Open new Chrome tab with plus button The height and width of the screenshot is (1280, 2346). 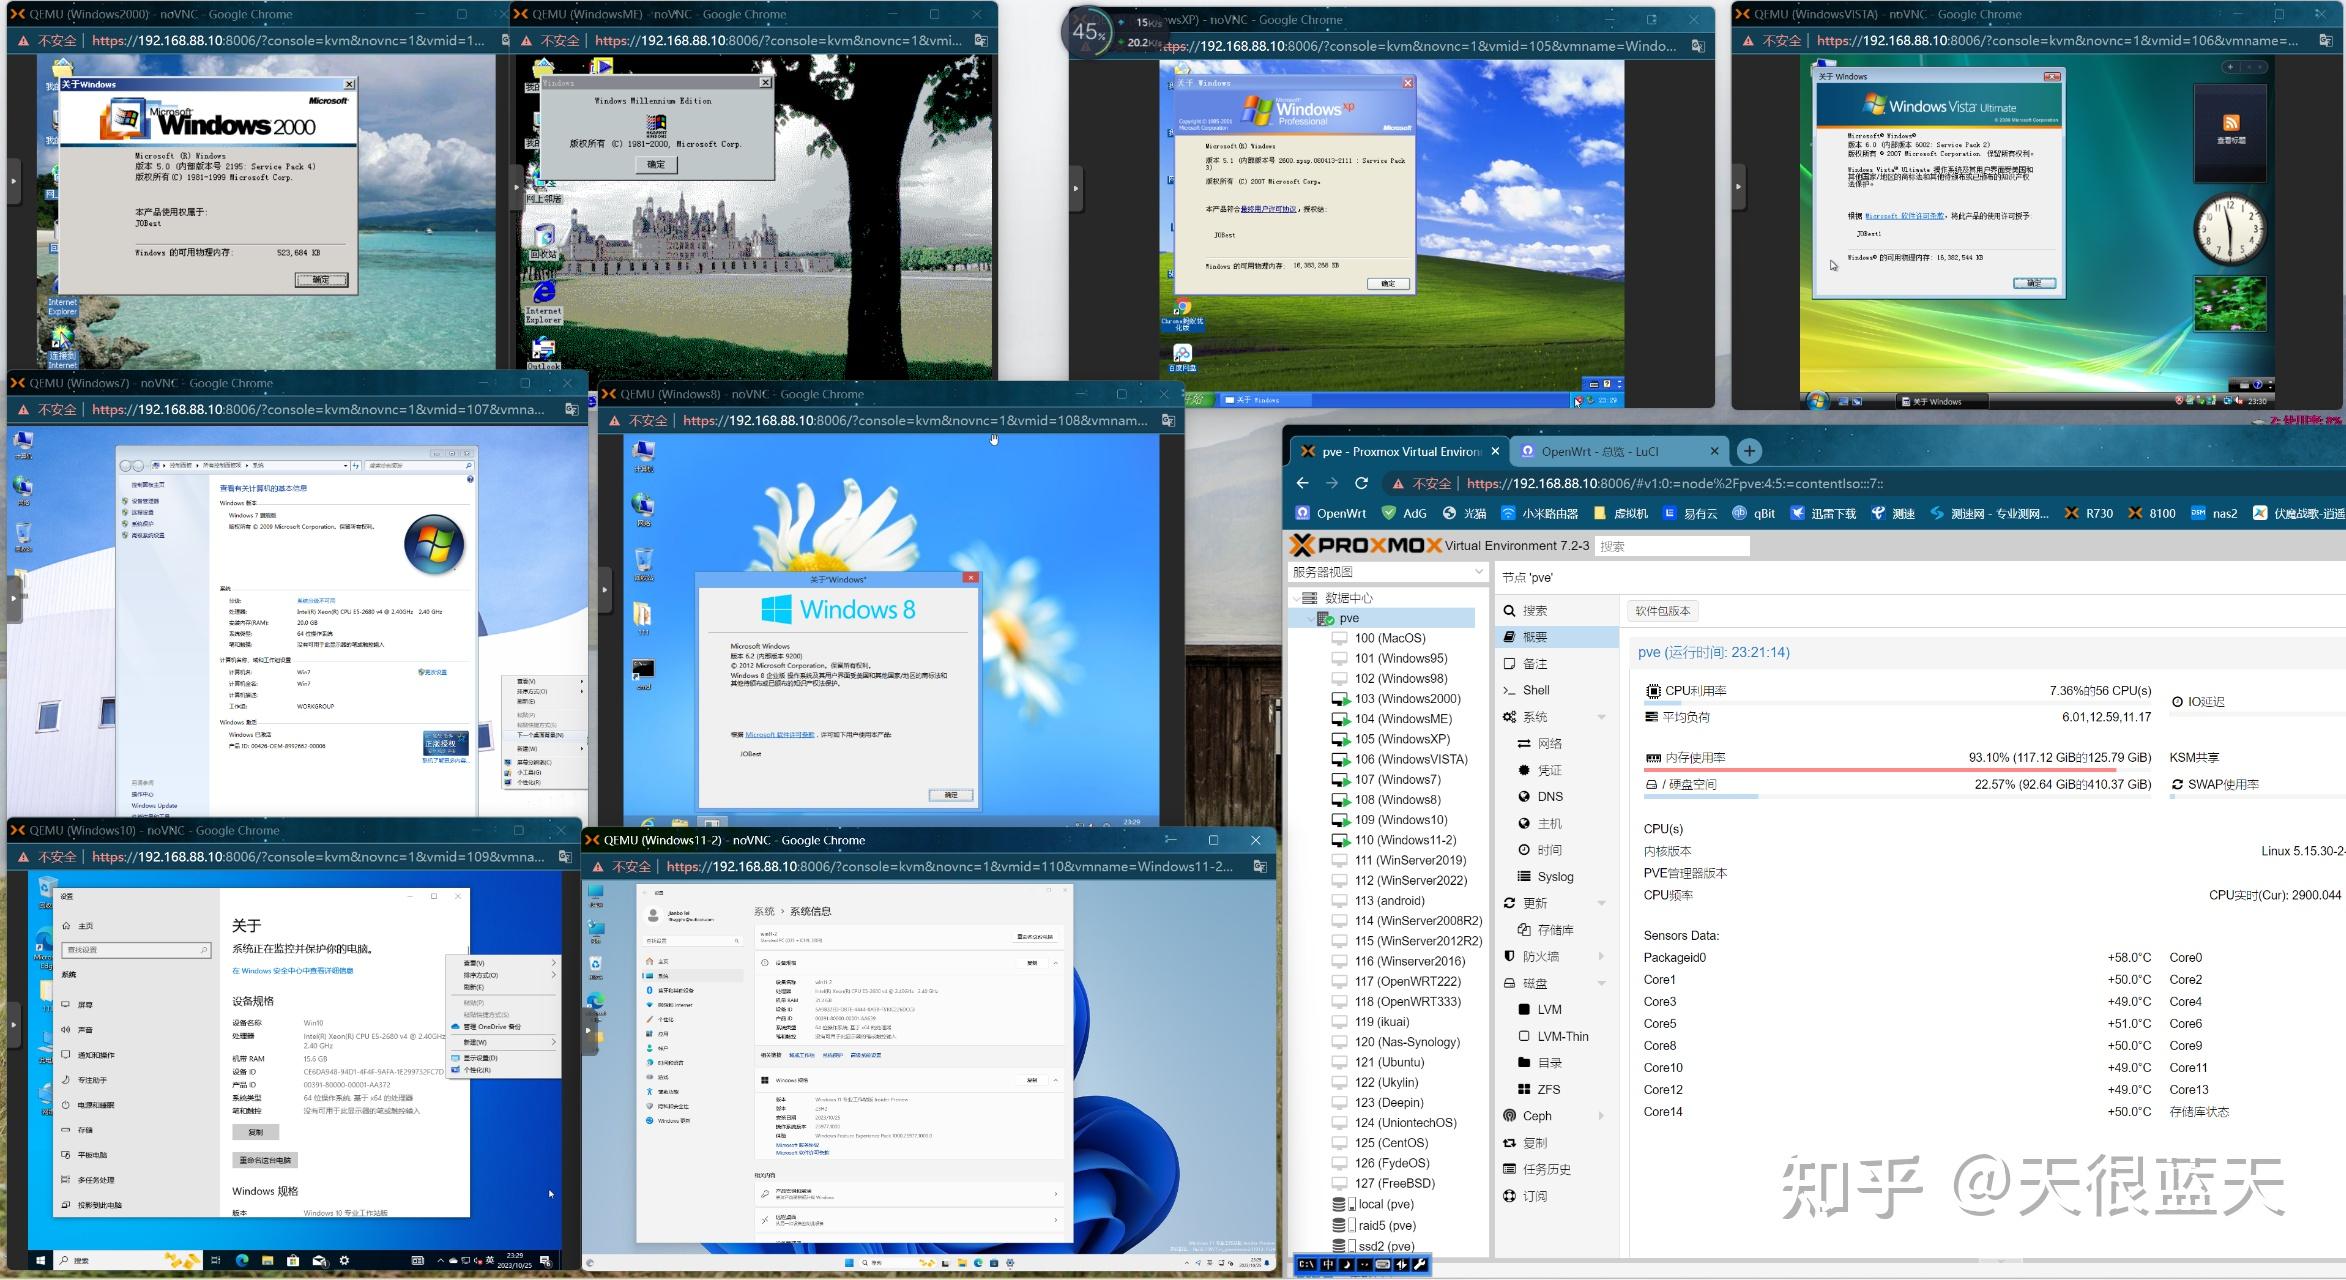(x=1749, y=451)
